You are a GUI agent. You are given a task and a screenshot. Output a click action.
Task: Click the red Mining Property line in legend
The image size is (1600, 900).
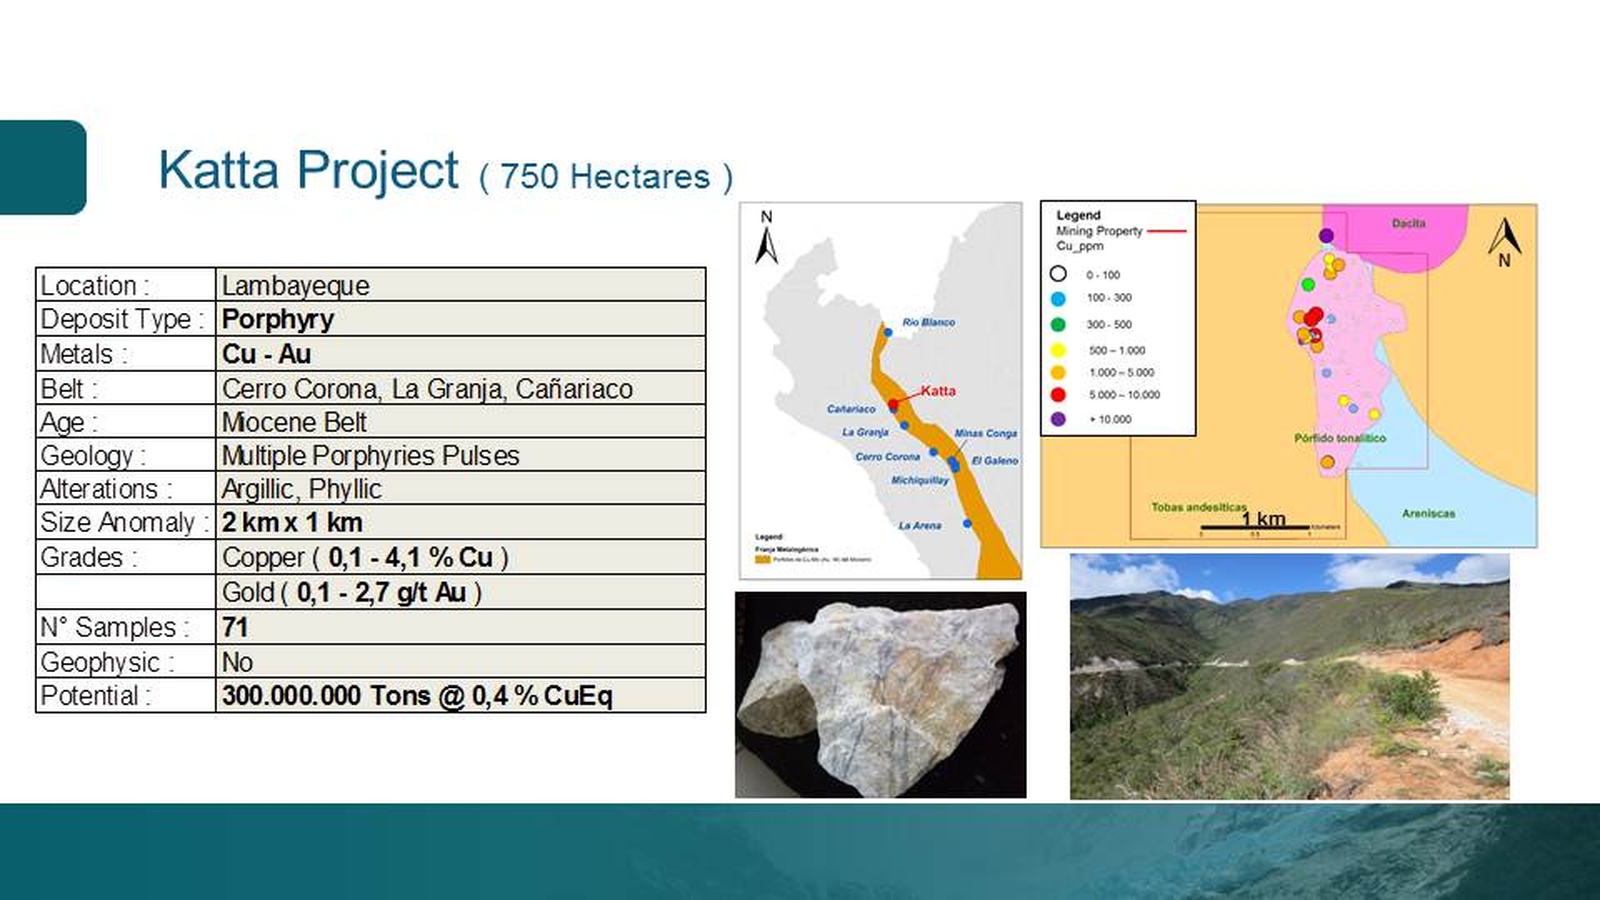(x=1166, y=231)
